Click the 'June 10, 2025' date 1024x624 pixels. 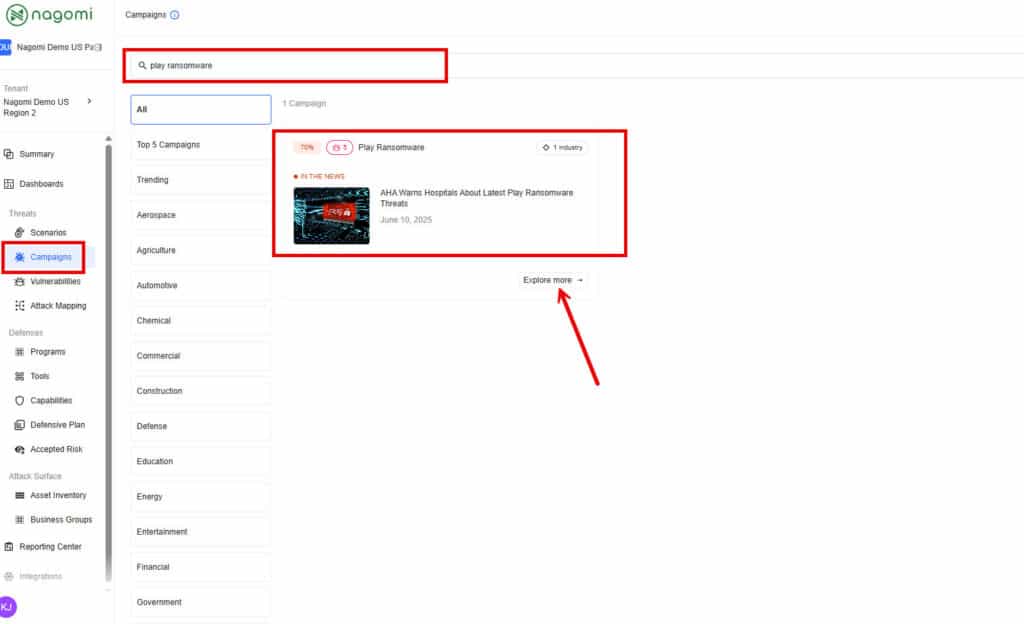(406, 220)
